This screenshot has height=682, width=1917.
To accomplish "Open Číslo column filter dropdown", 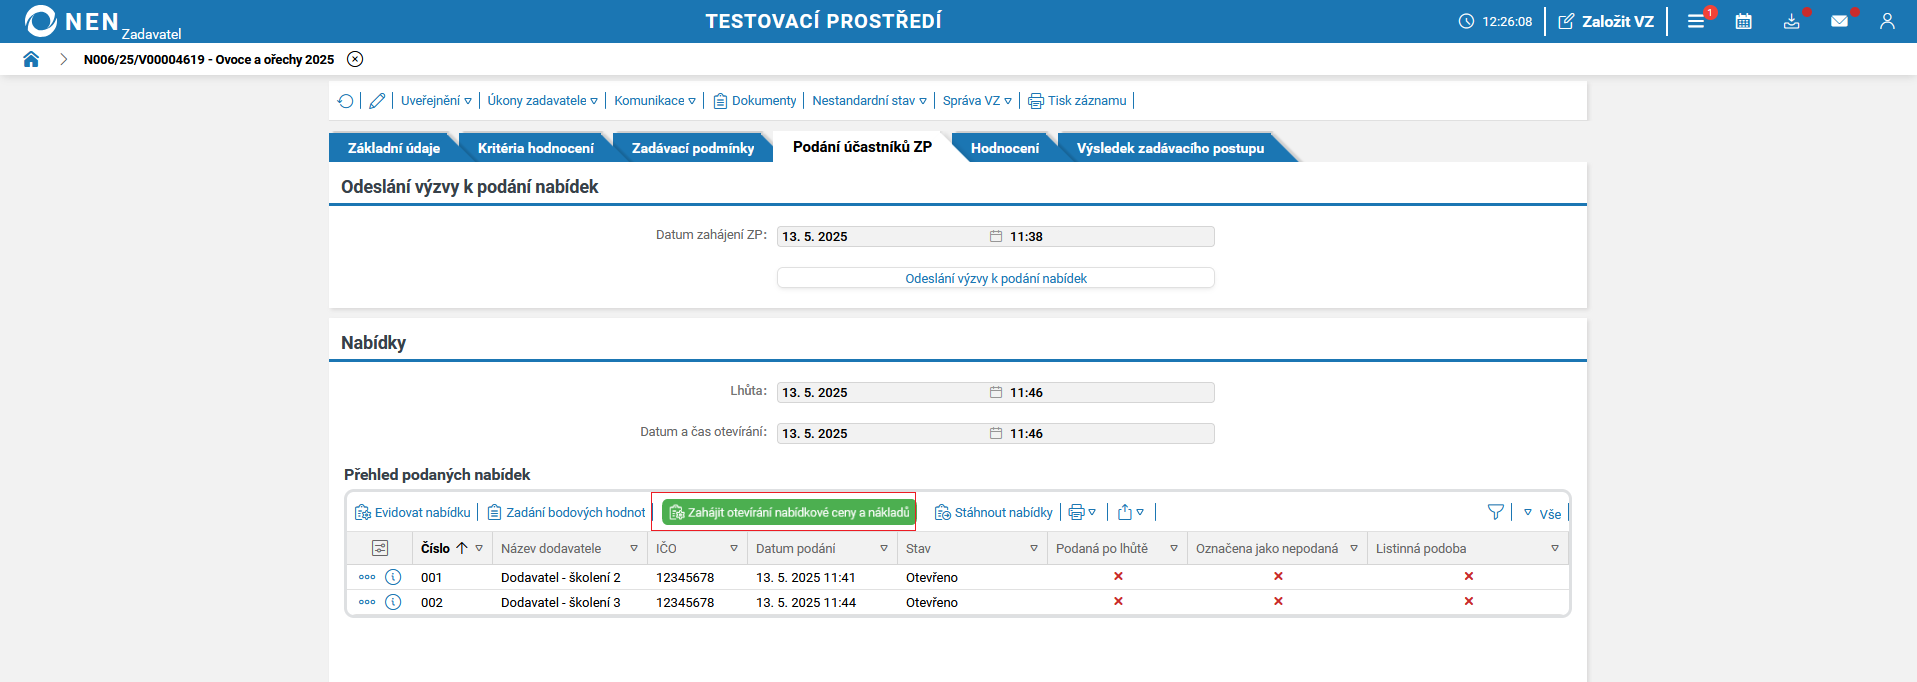I will (x=479, y=548).
